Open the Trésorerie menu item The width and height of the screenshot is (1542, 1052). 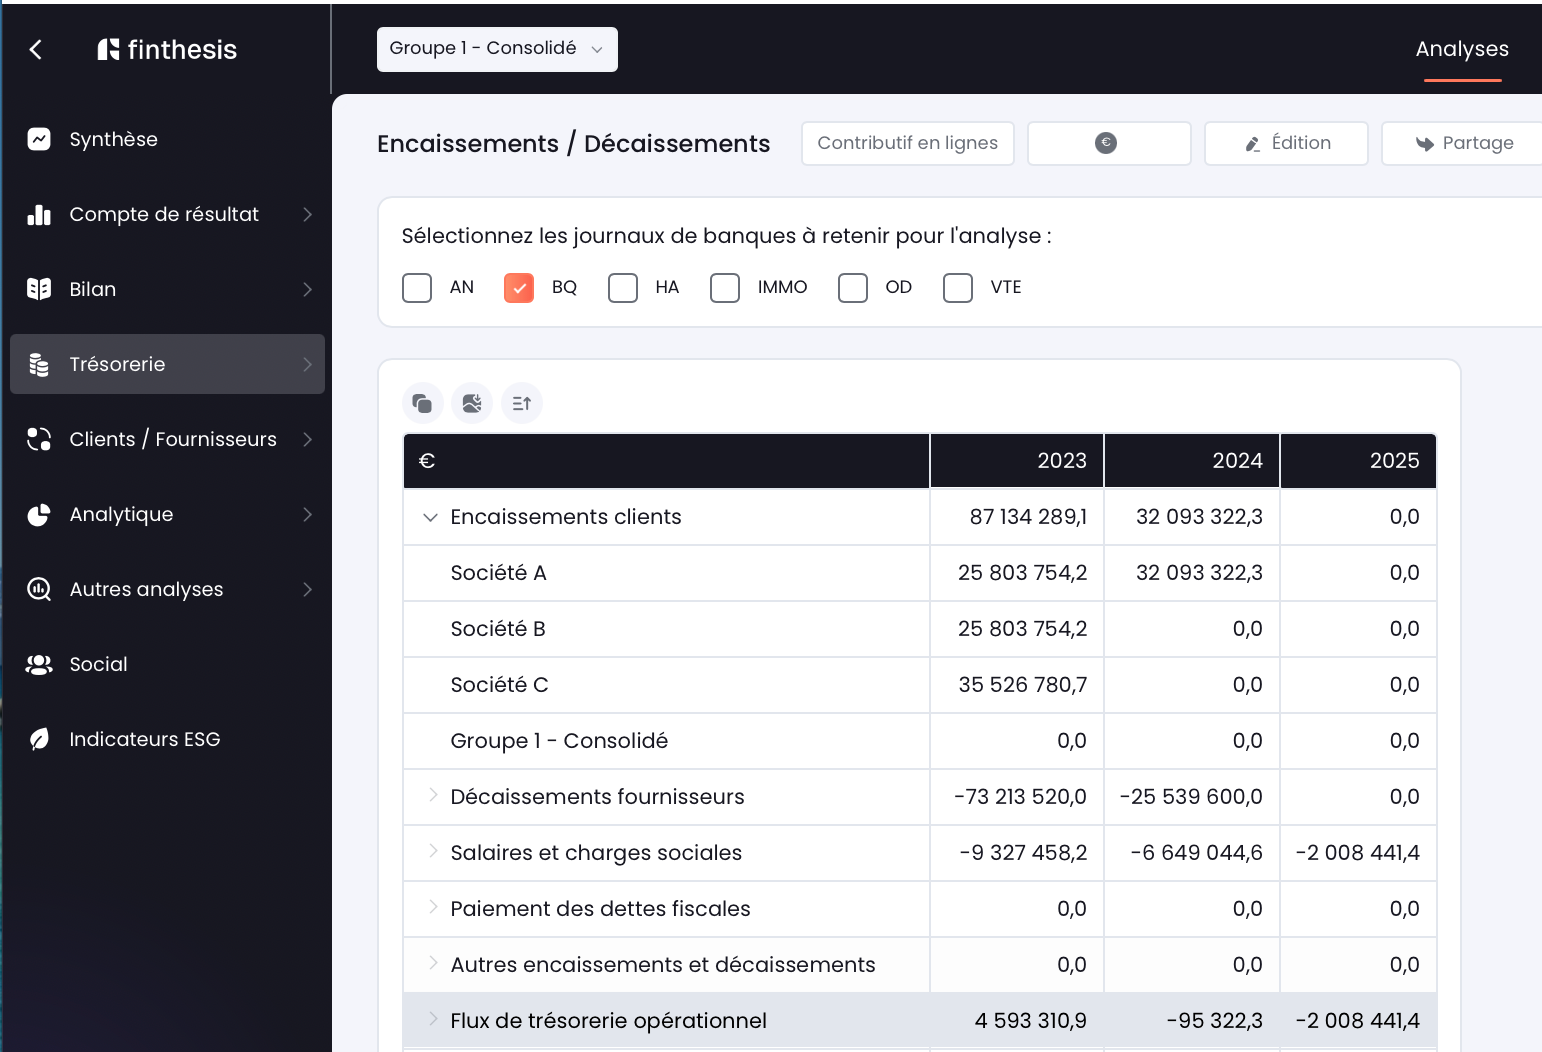(x=167, y=364)
